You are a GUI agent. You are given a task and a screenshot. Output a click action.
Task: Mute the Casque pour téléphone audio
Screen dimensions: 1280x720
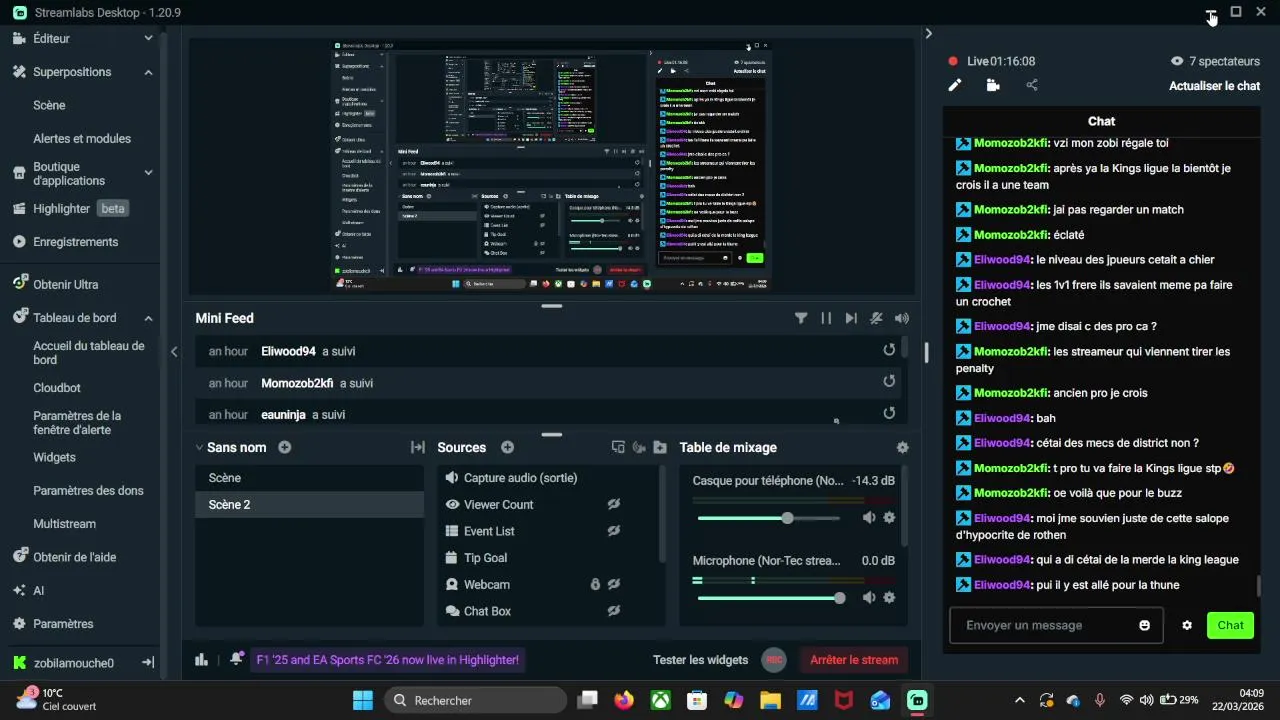coord(869,517)
